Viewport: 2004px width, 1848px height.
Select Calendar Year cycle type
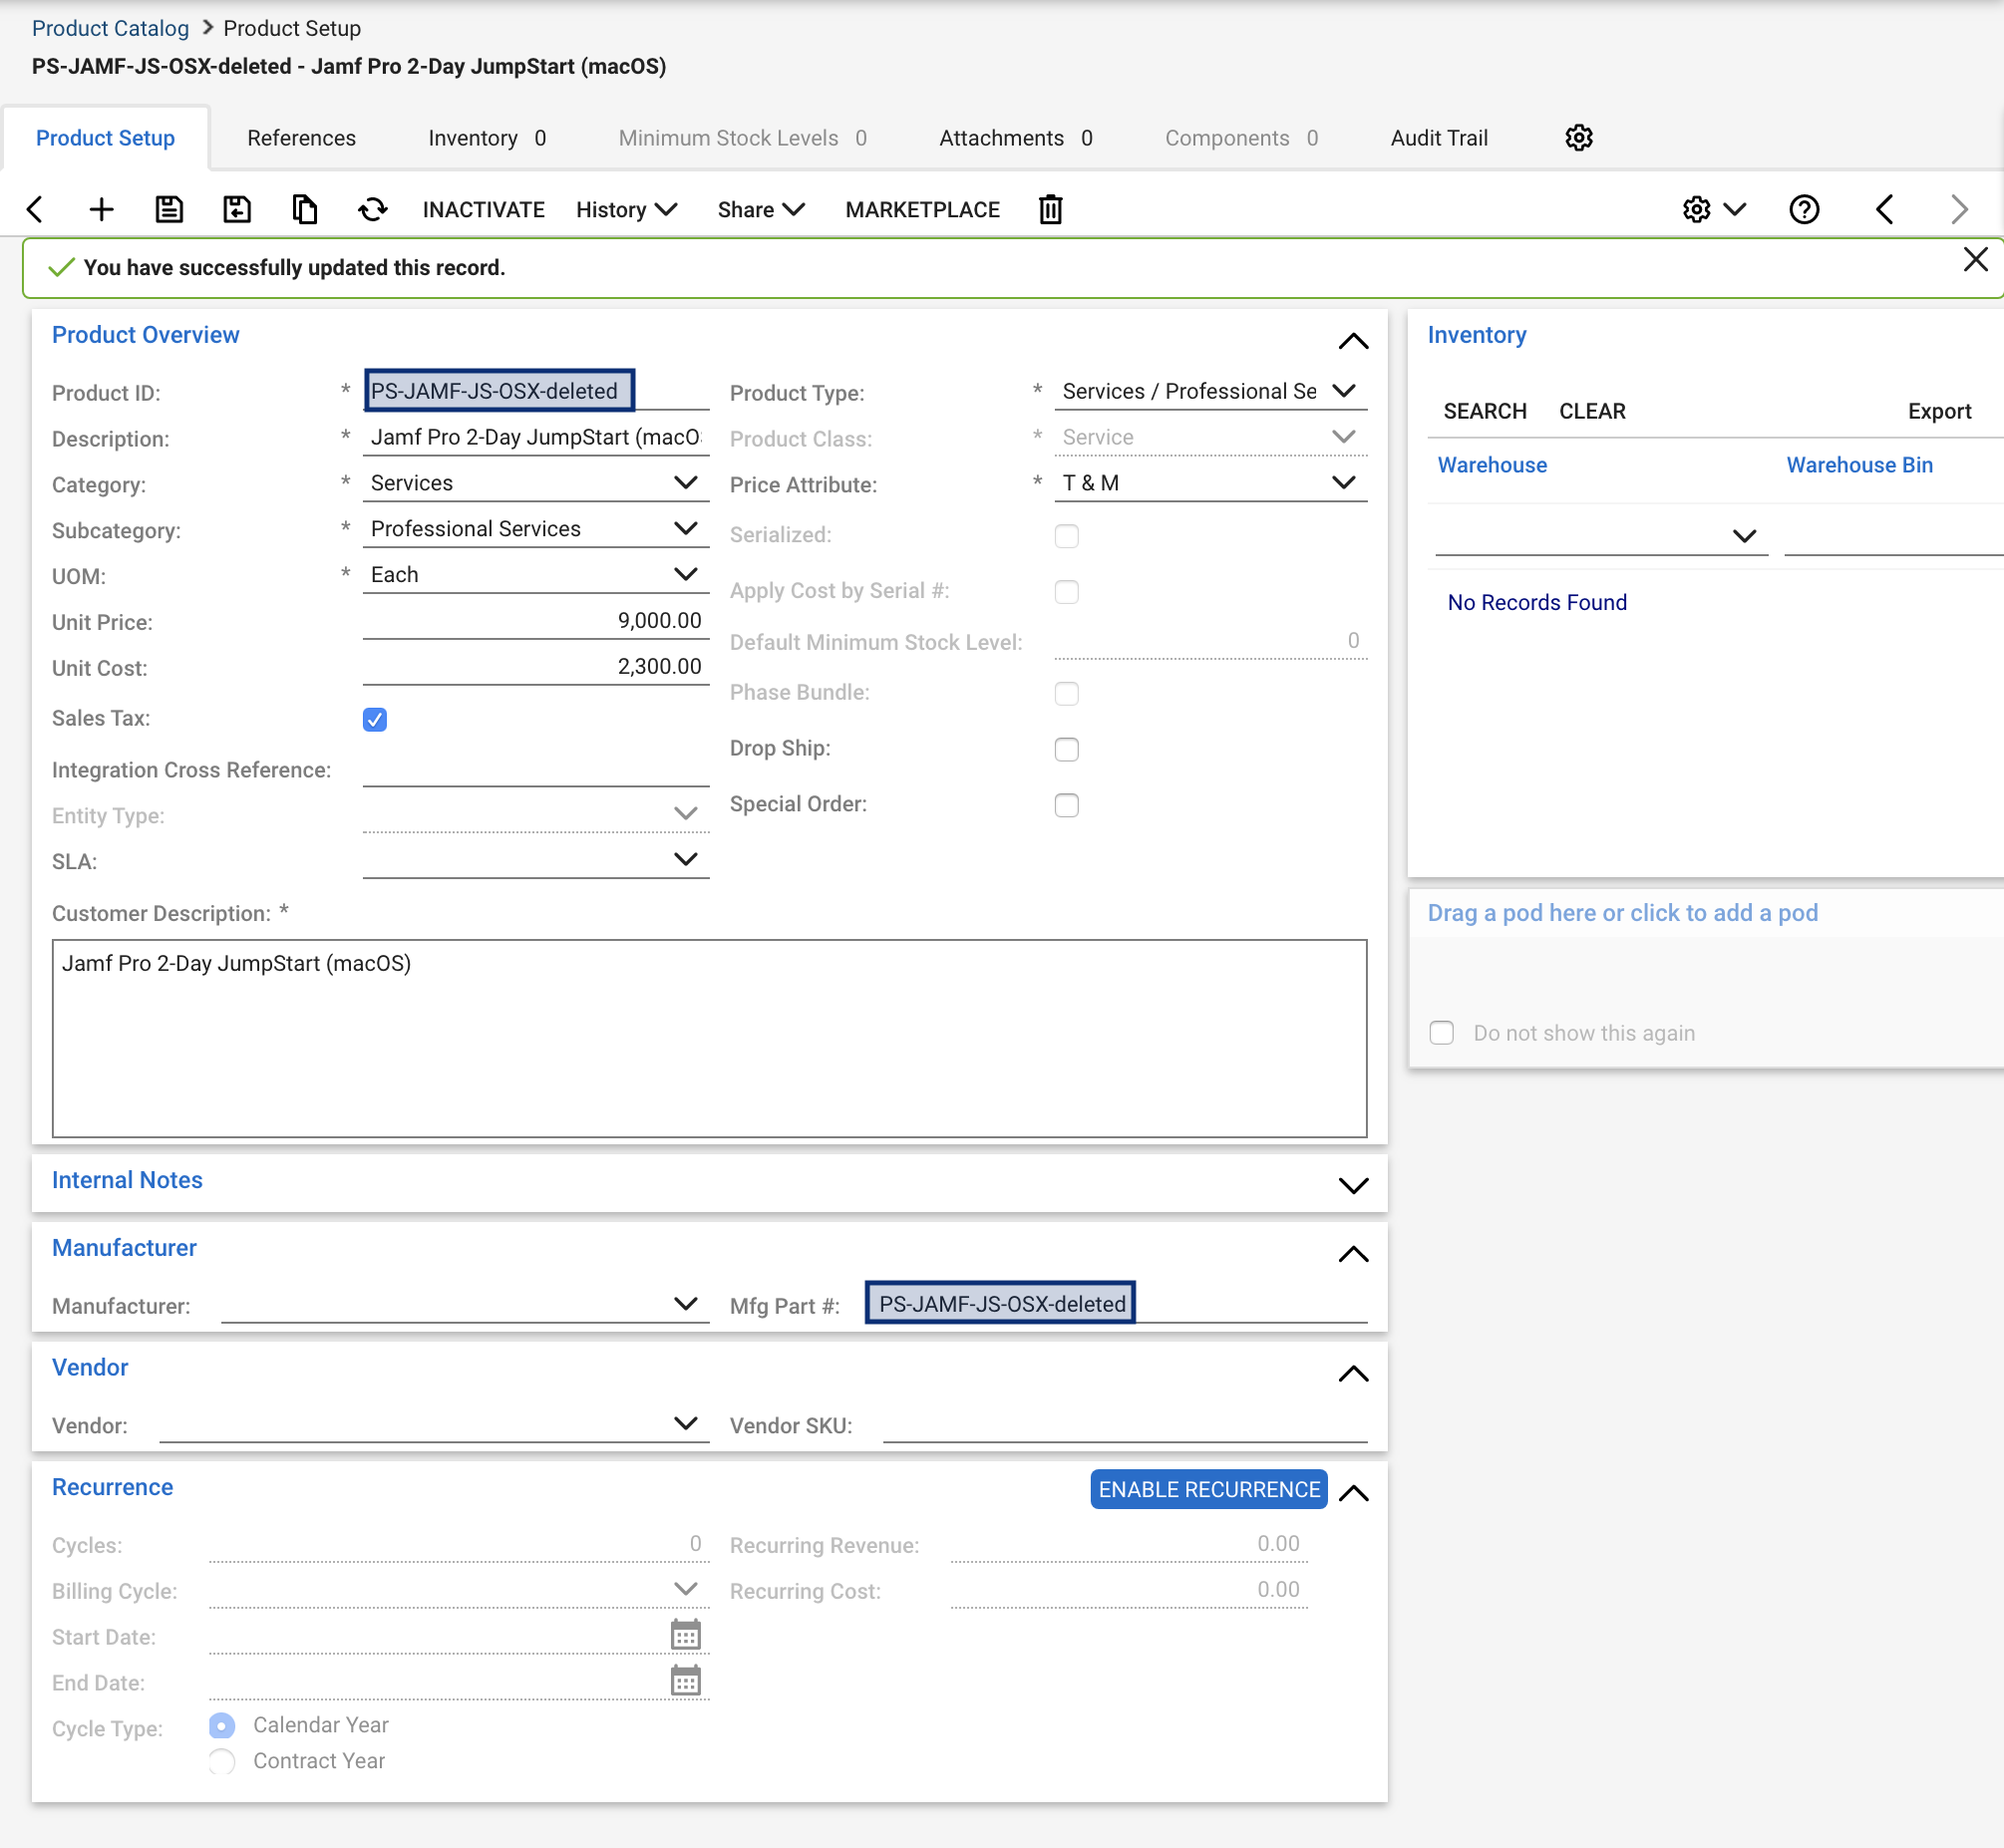click(222, 1725)
